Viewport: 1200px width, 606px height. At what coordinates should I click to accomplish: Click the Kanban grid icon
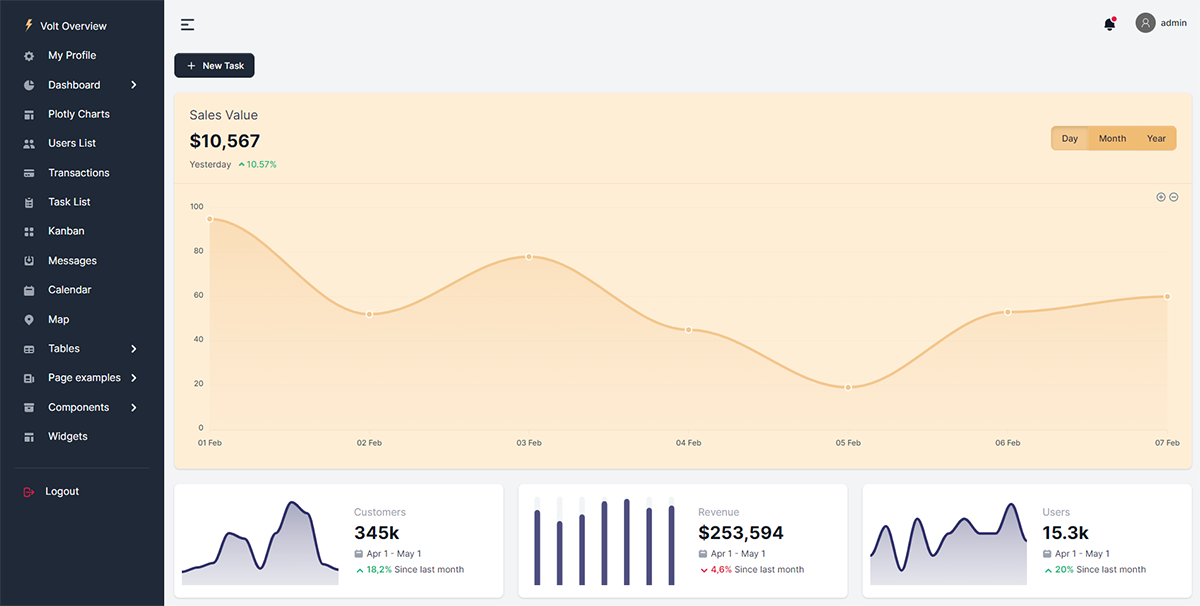click(29, 231)
